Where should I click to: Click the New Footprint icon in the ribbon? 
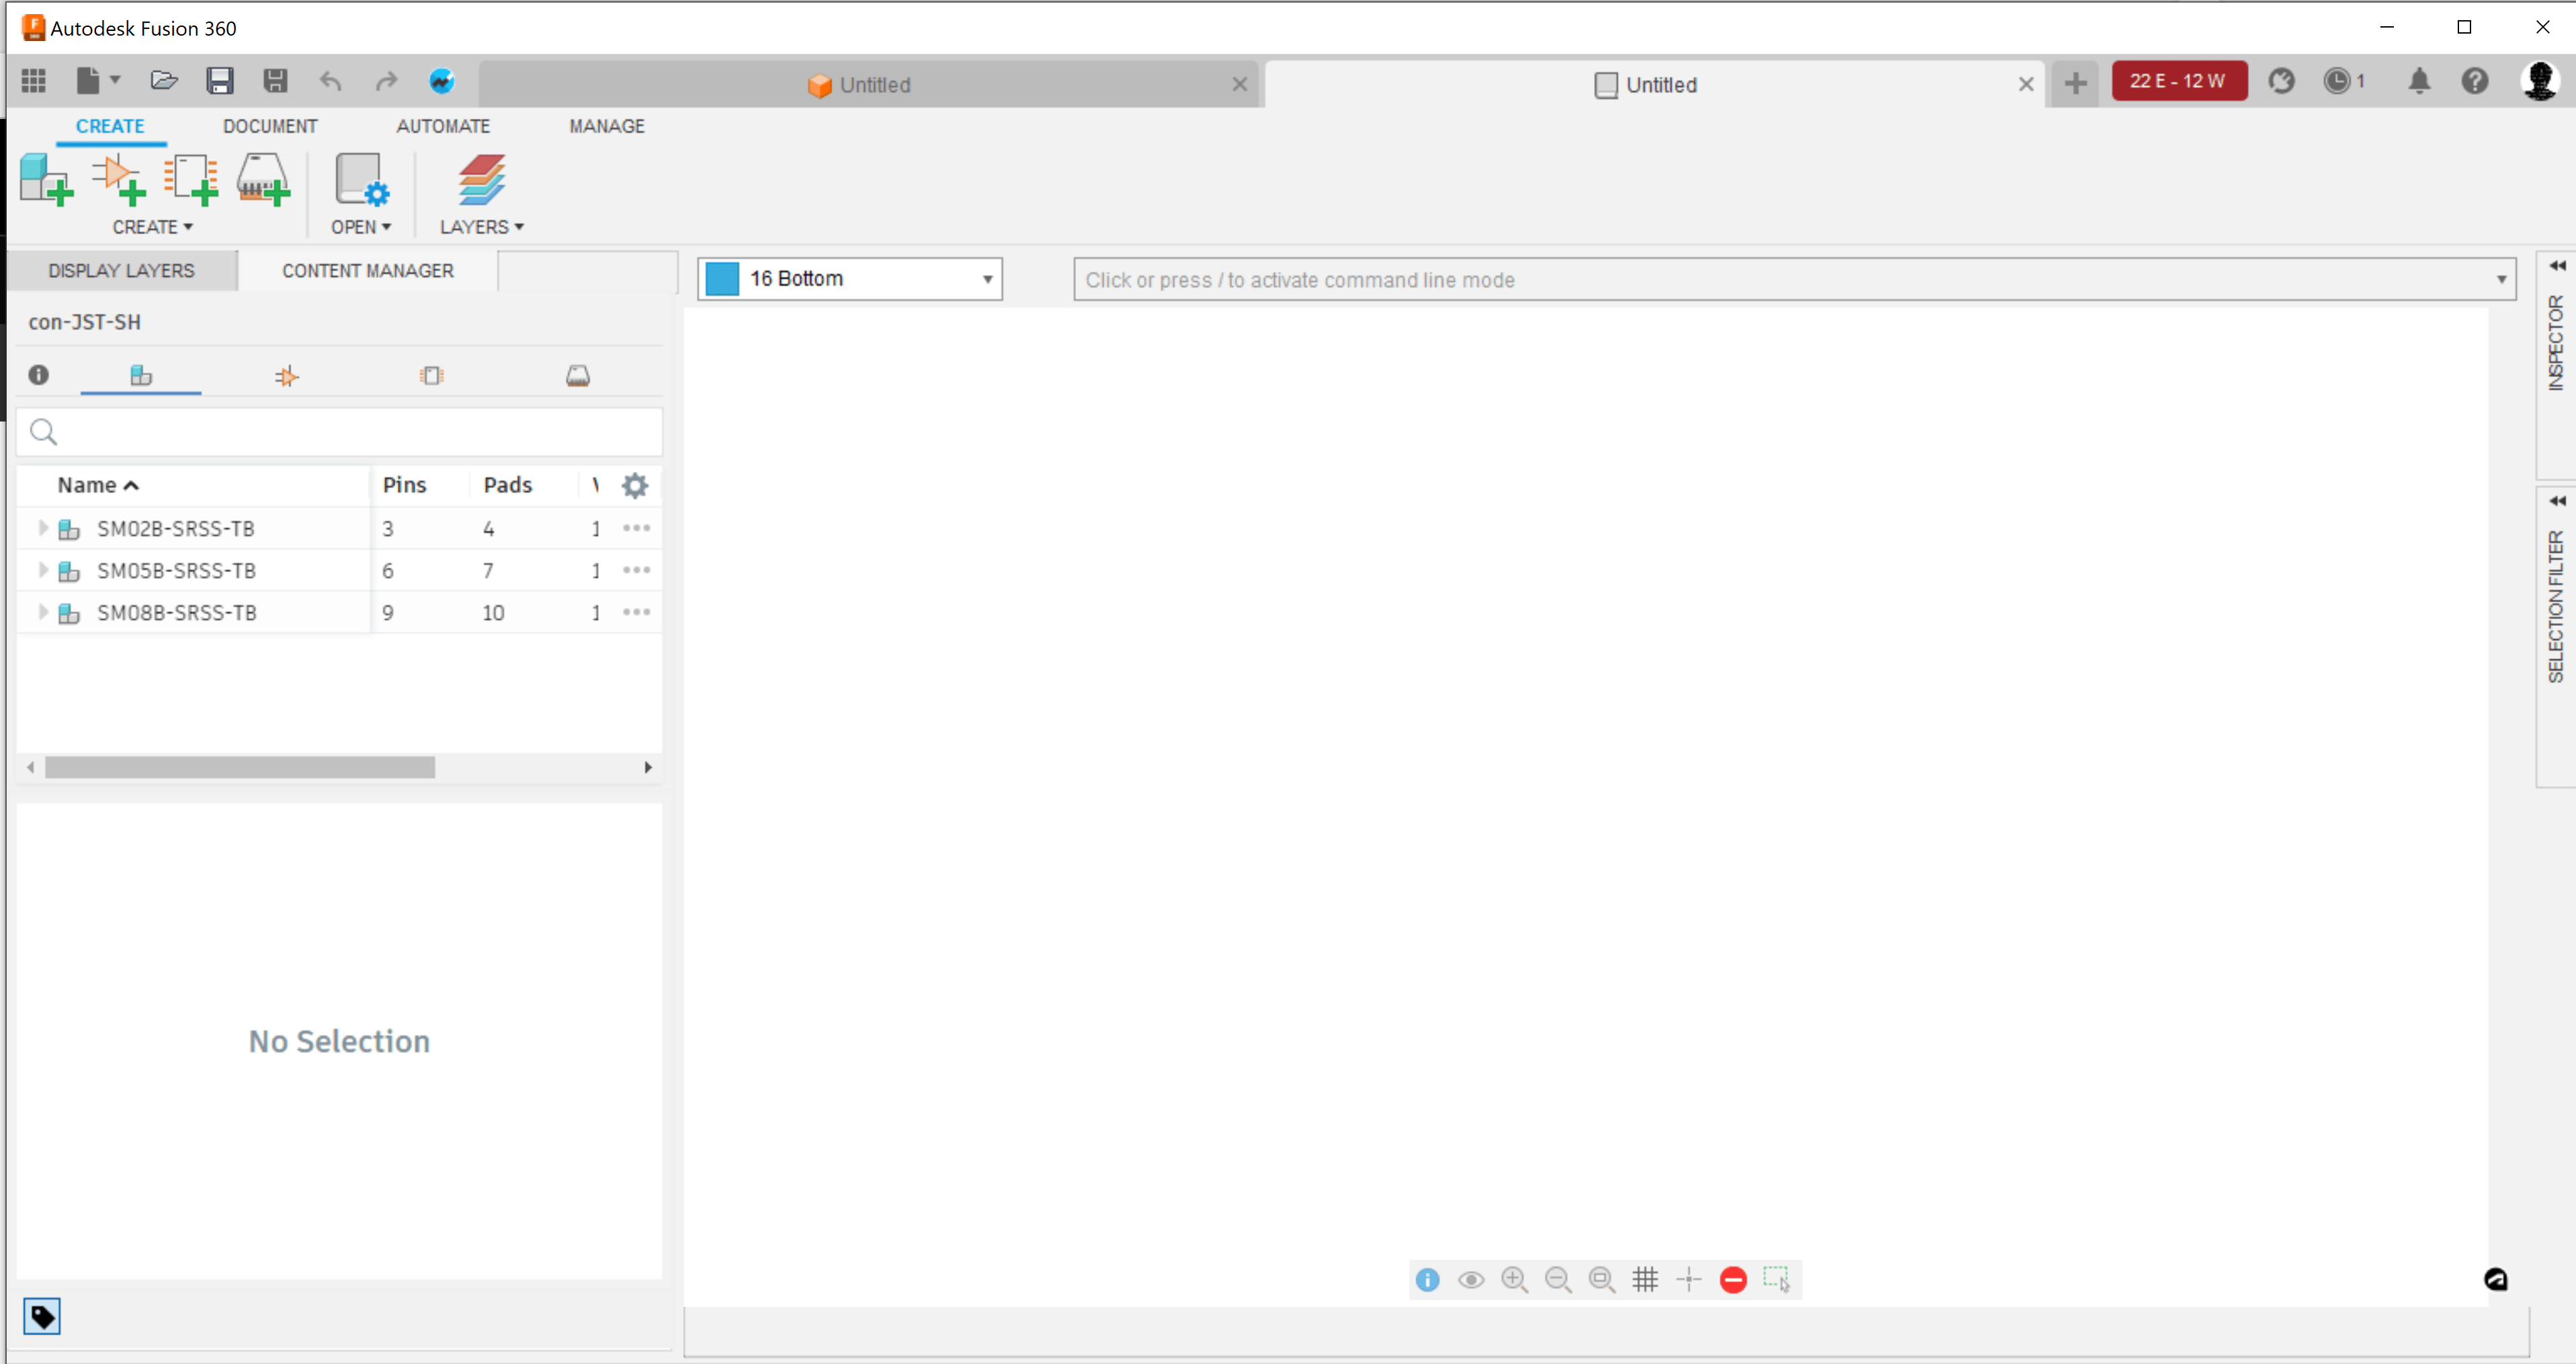(190, 180)
